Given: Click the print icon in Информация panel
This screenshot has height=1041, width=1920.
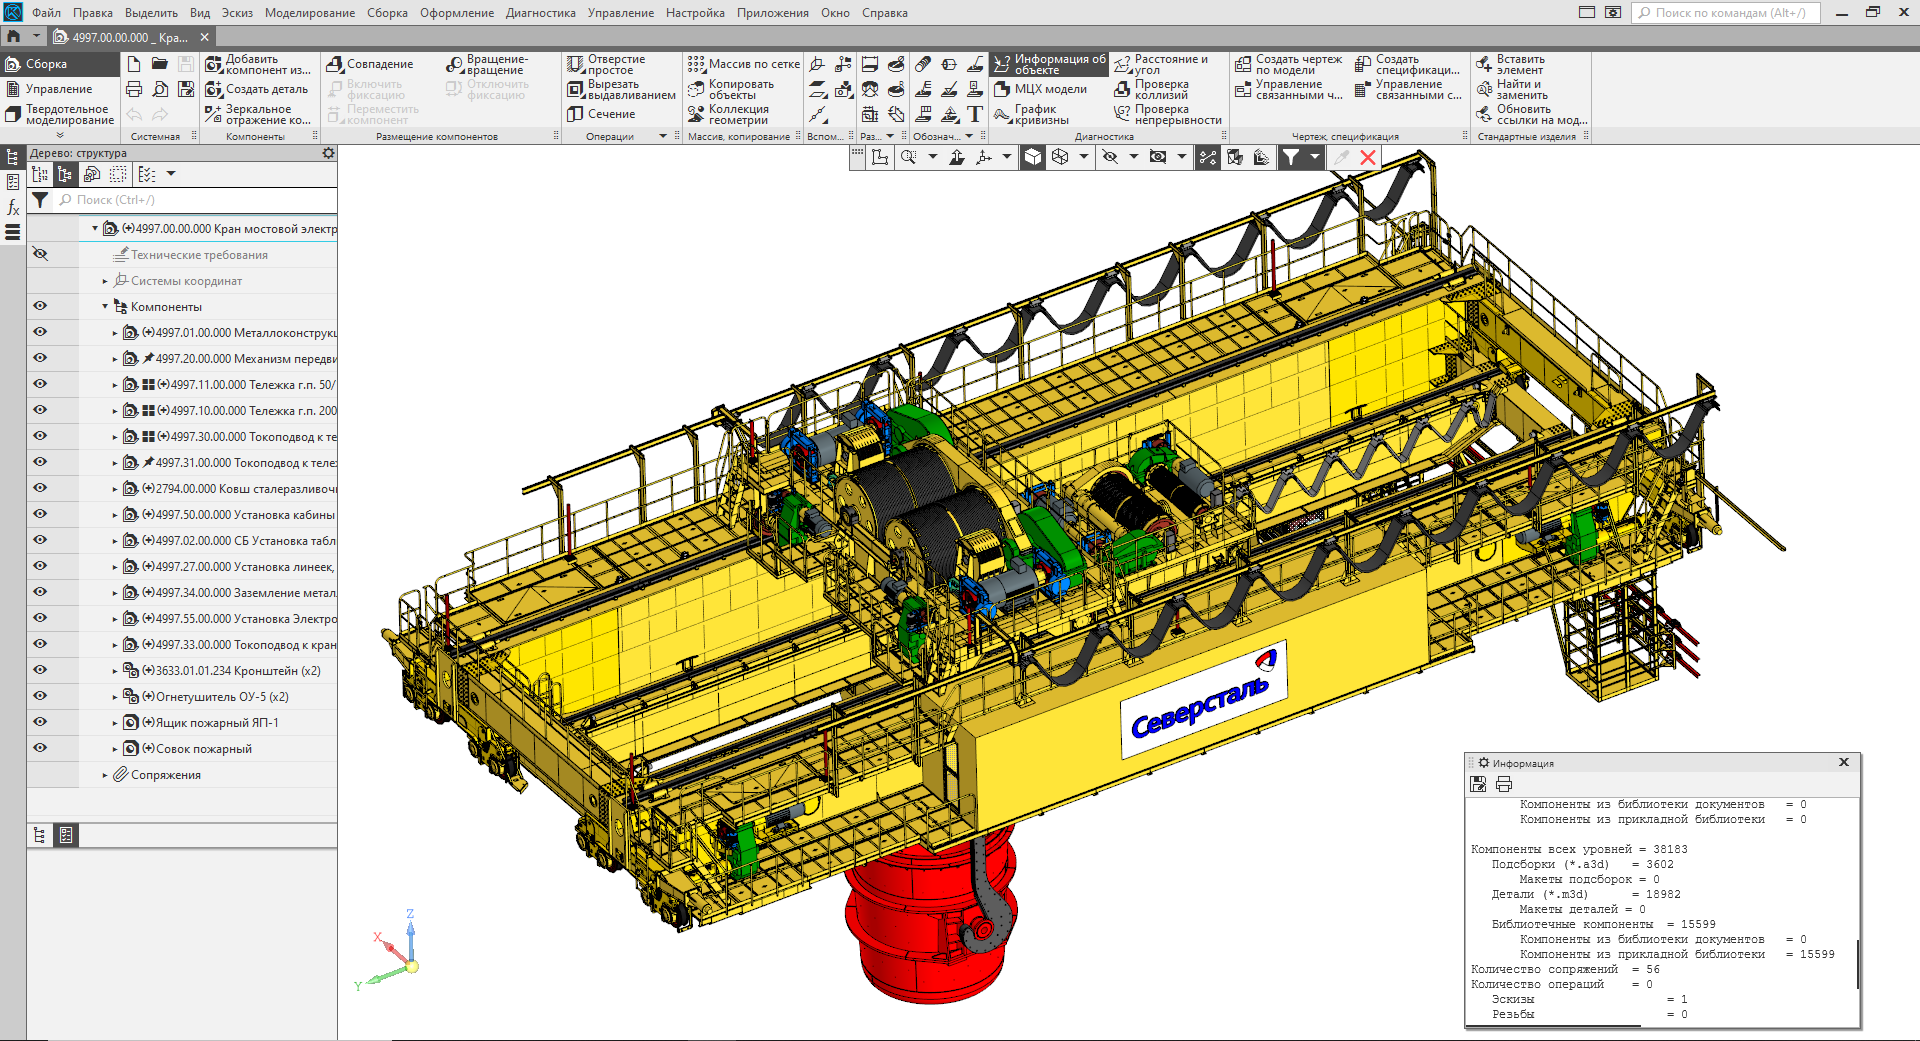Looking at the screenshot, I should click(1503, 784).
